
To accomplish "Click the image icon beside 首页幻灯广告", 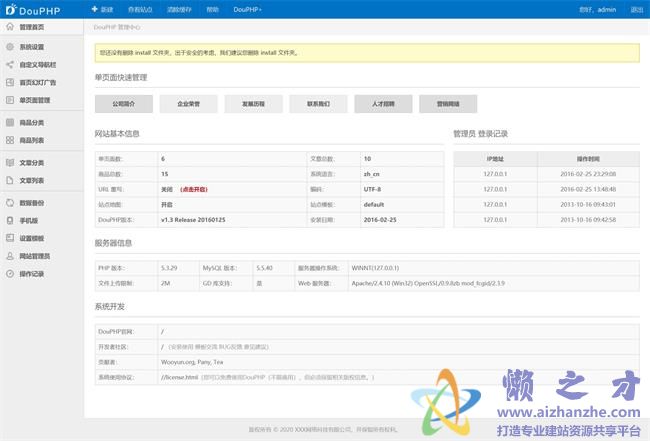I will (10, 83).
